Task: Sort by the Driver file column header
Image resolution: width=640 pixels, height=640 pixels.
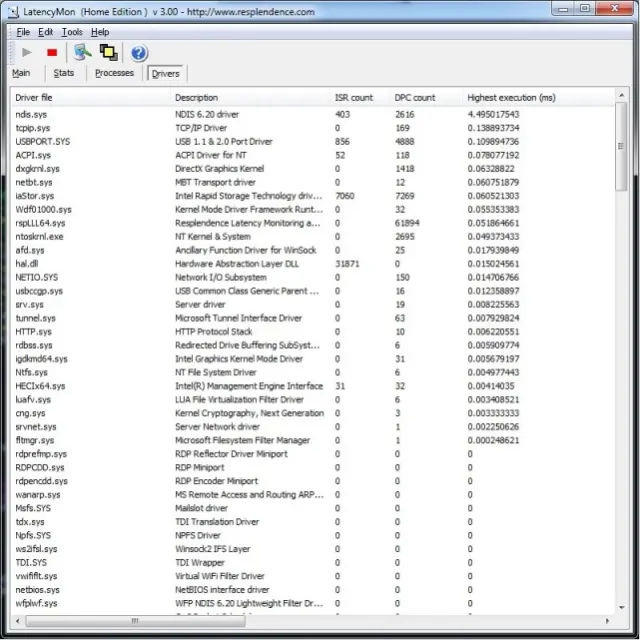Action: point(34,98)
